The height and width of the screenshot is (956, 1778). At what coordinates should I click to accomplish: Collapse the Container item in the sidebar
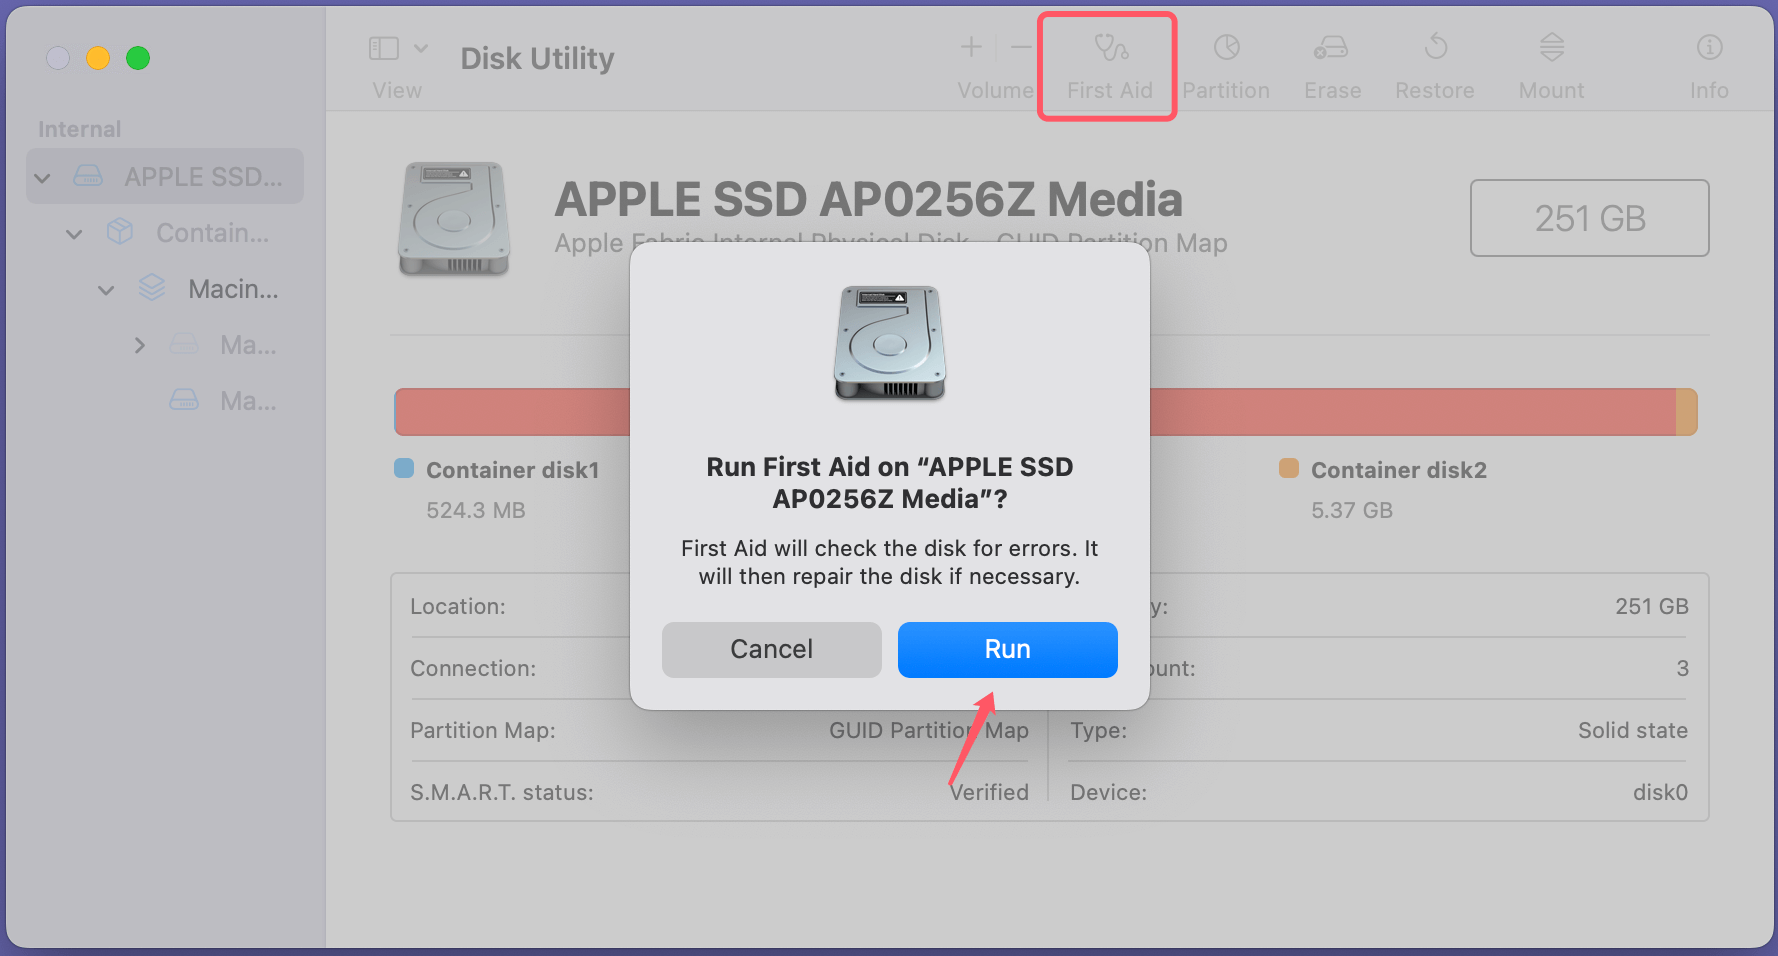coord(74,232)
